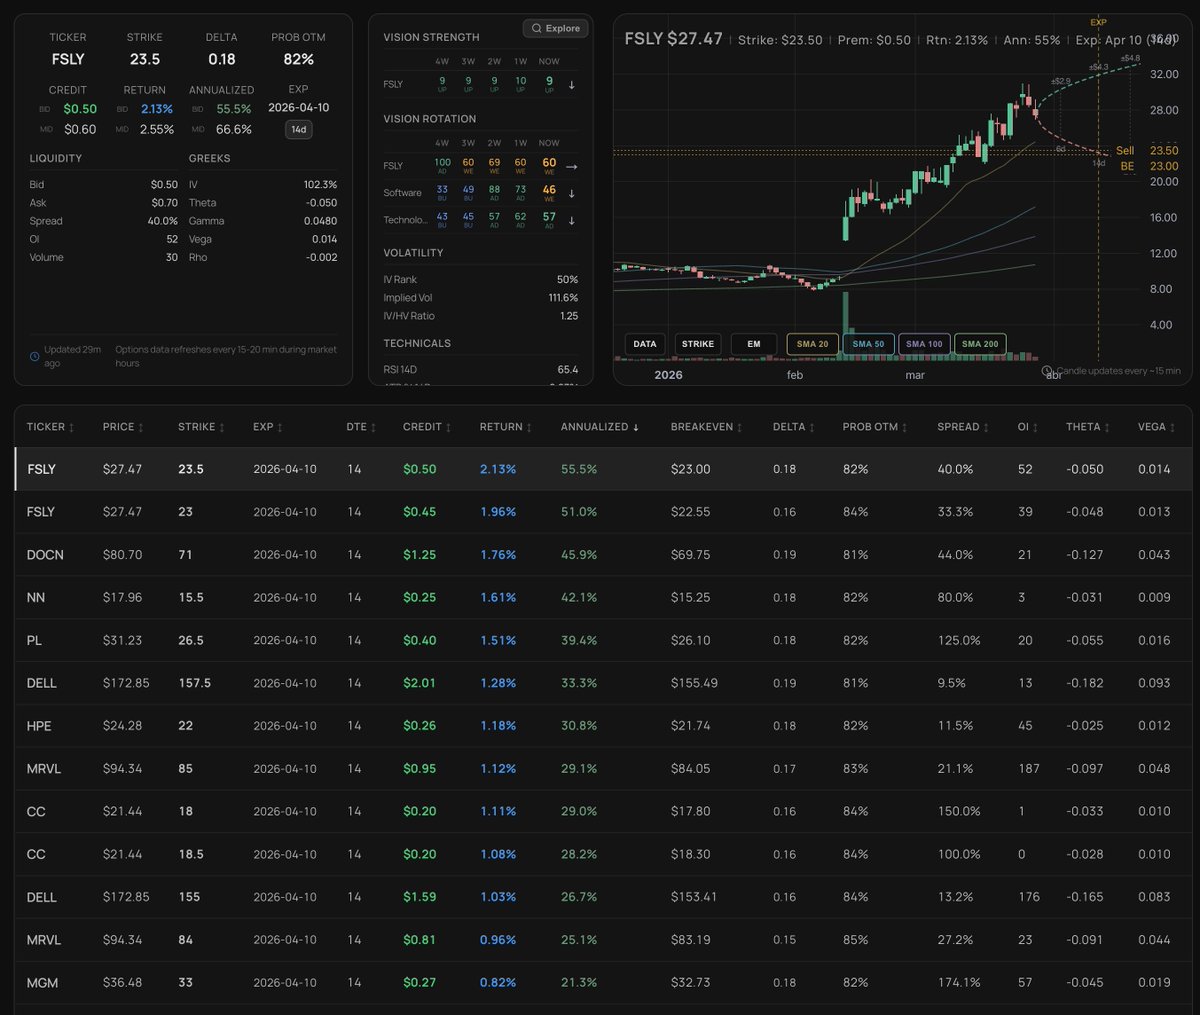Reverse the ANNUALIZED column descending sort arrow

pos(636,428)
